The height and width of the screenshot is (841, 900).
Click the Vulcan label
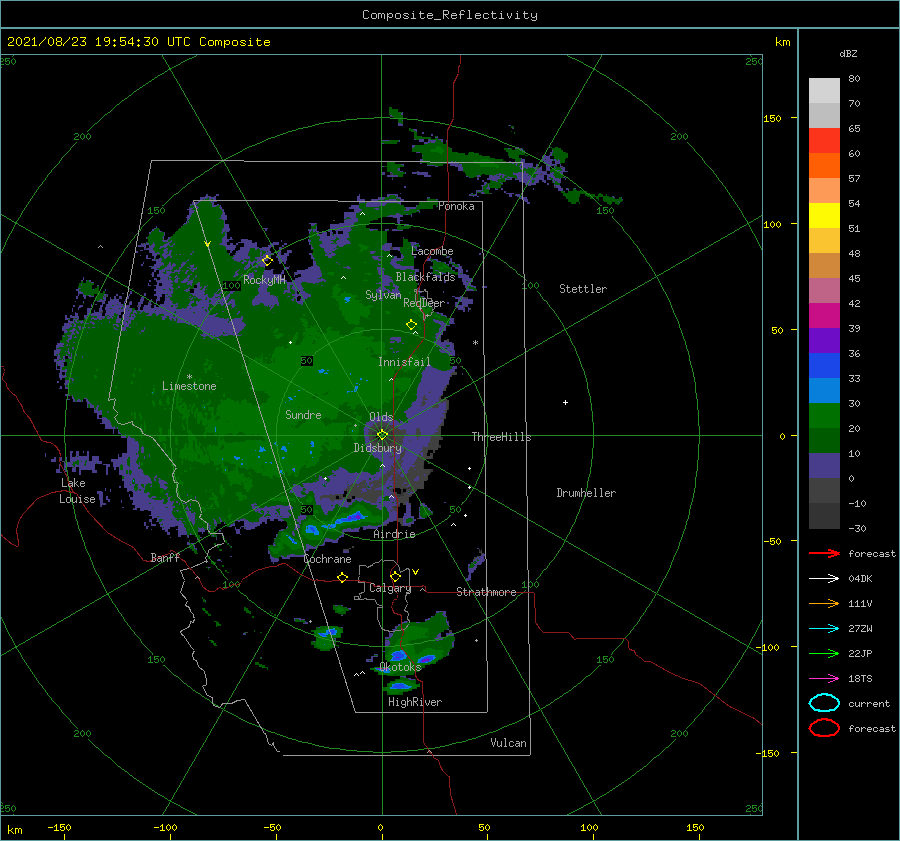pos(509,743)
